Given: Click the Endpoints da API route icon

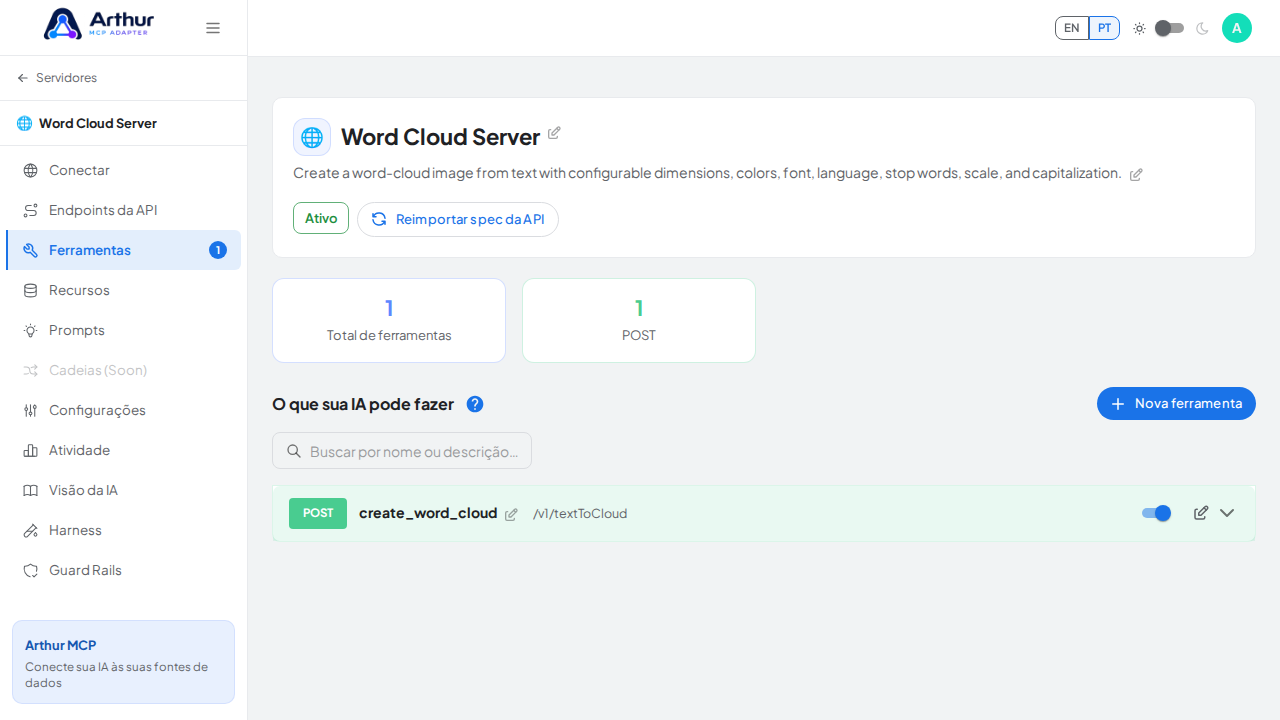Looking at the screenshot, I should [x=30, y=210].
